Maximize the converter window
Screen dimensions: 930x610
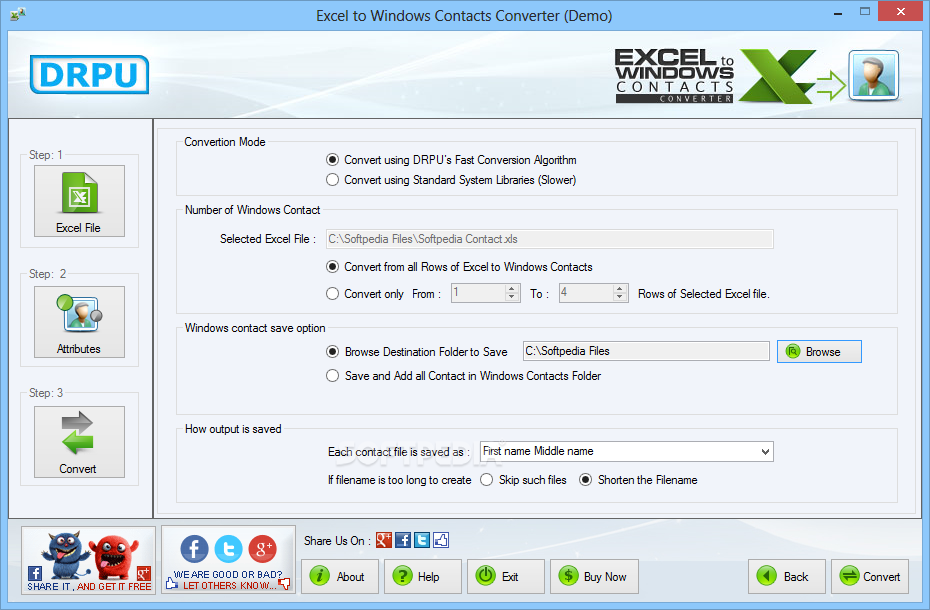click(x=865, y=12)
